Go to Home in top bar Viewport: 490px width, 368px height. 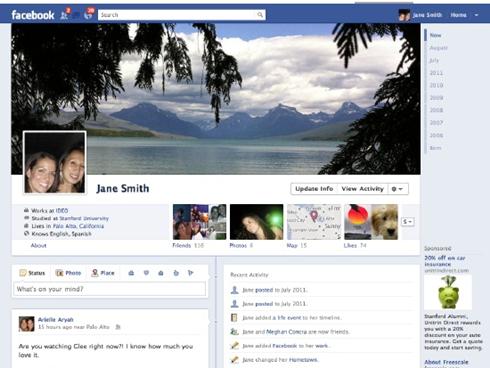point(458,15)
